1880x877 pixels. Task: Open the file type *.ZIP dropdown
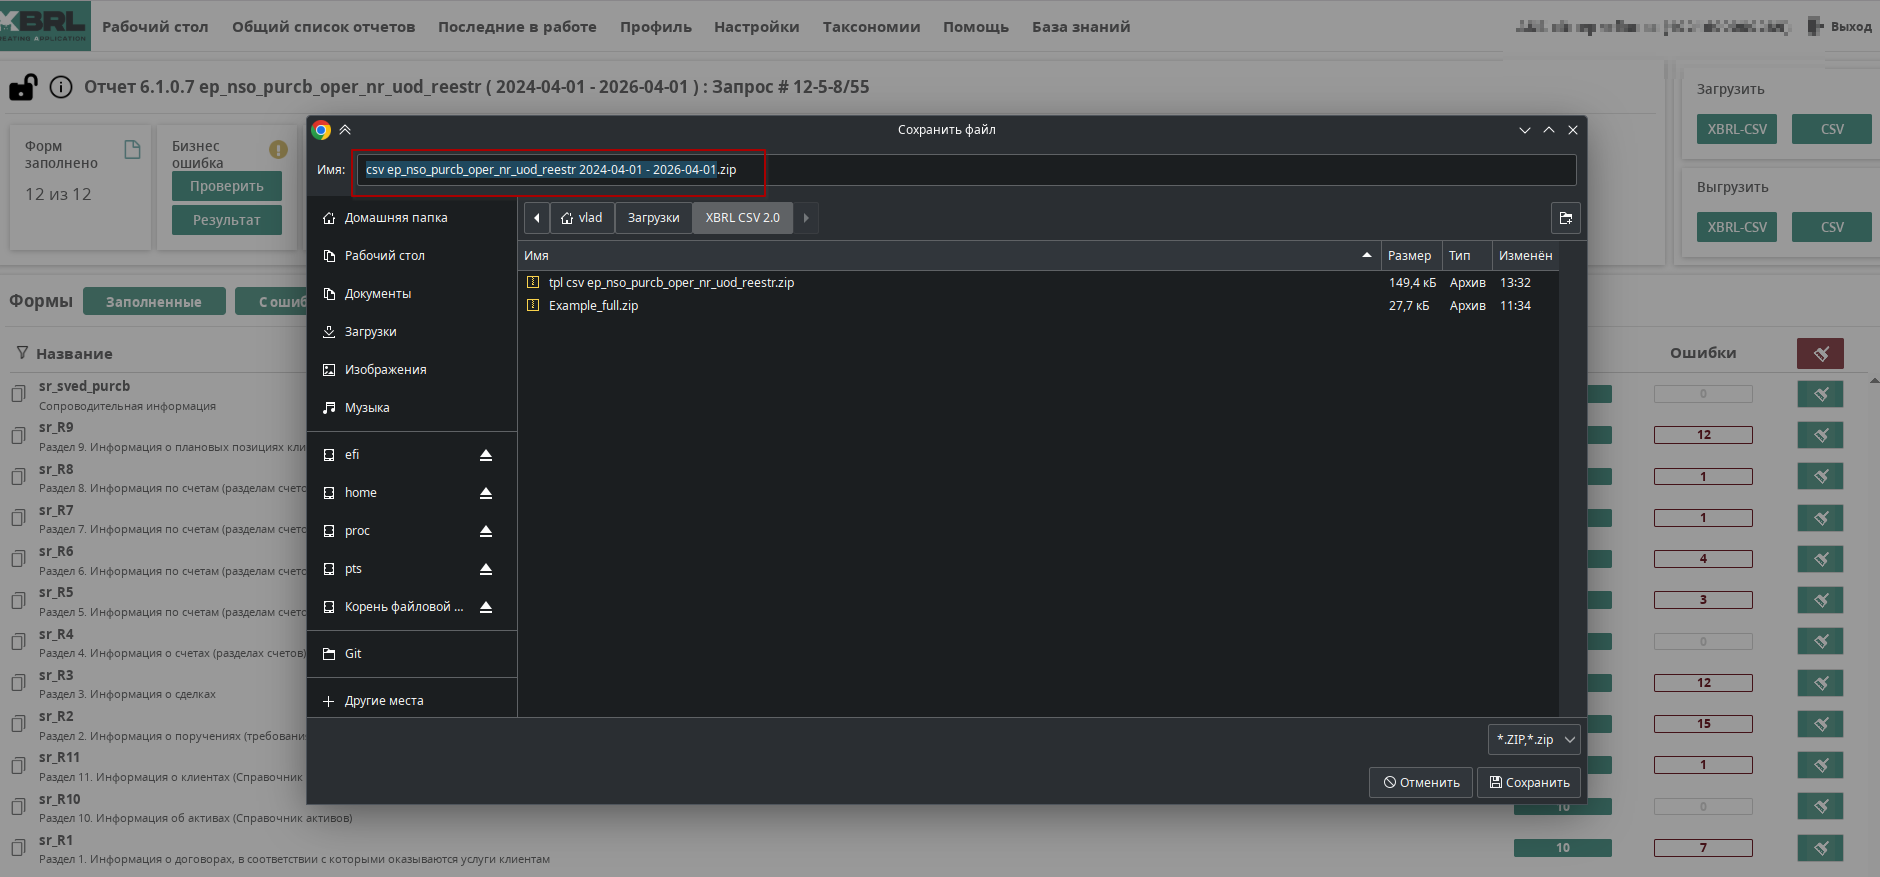1533,740
